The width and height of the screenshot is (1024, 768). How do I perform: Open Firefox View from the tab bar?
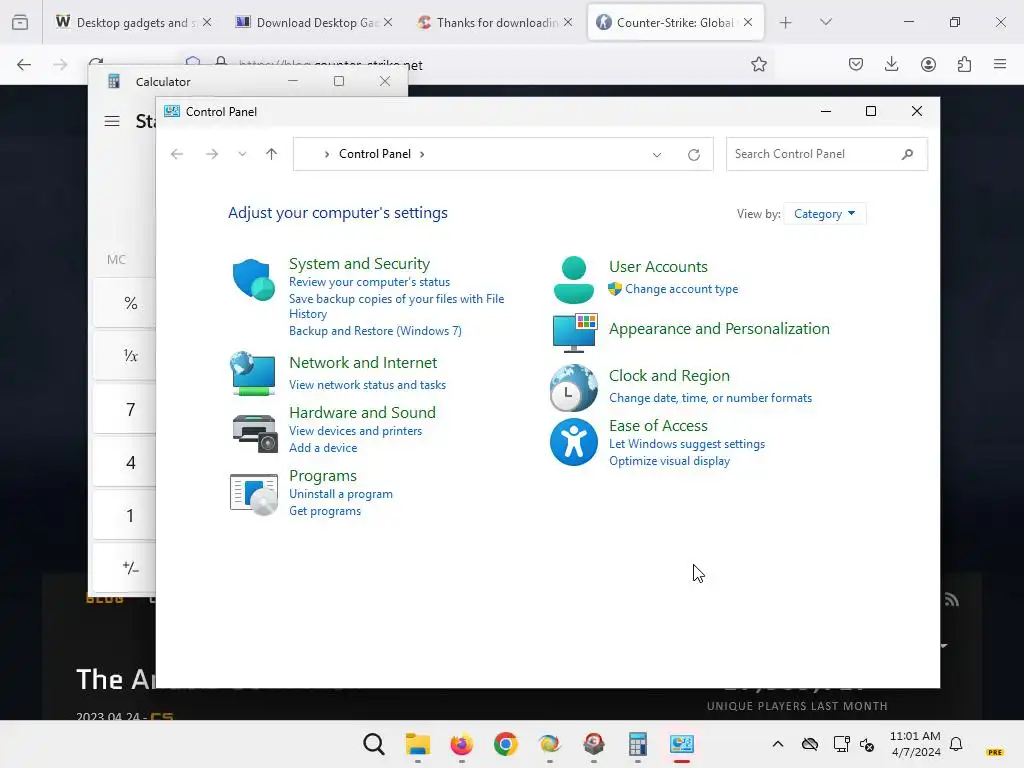20,22
